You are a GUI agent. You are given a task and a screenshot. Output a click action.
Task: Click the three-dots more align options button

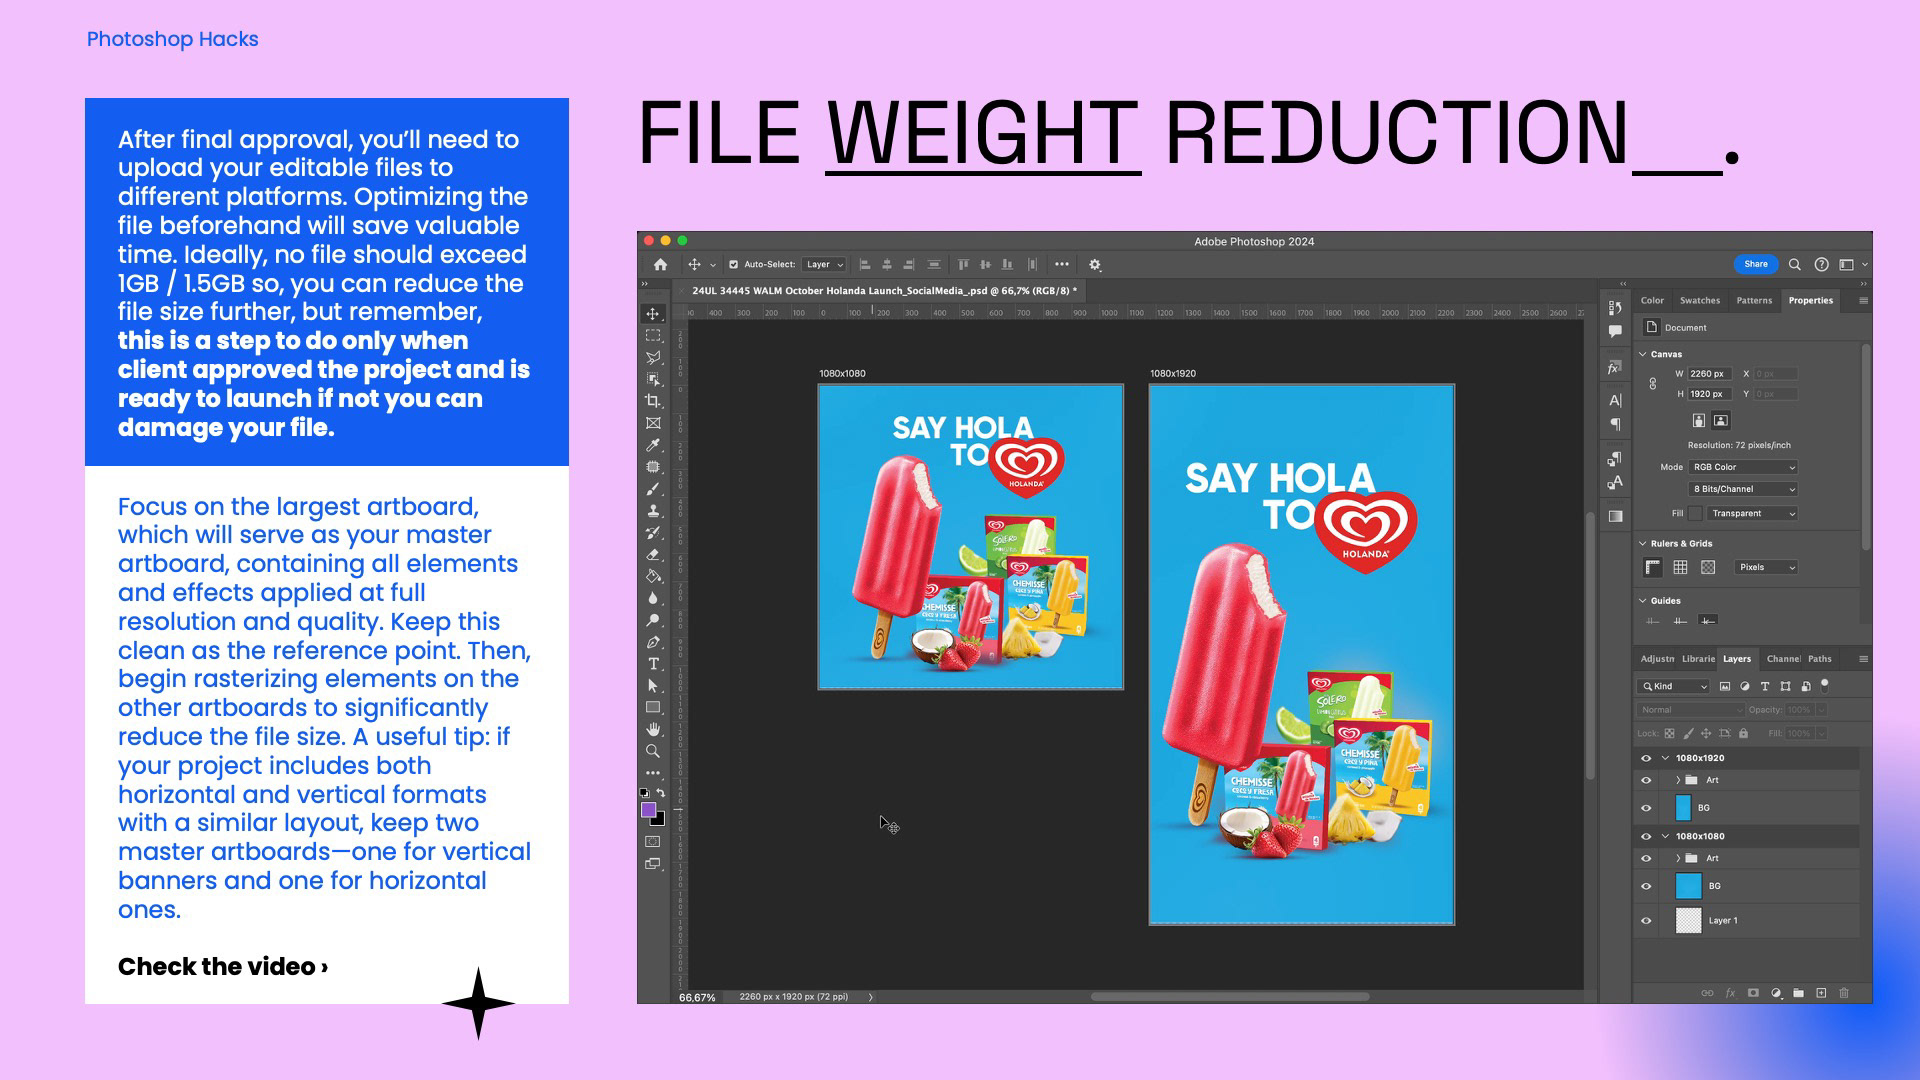pyautogui.click(x=1062, y=265)
